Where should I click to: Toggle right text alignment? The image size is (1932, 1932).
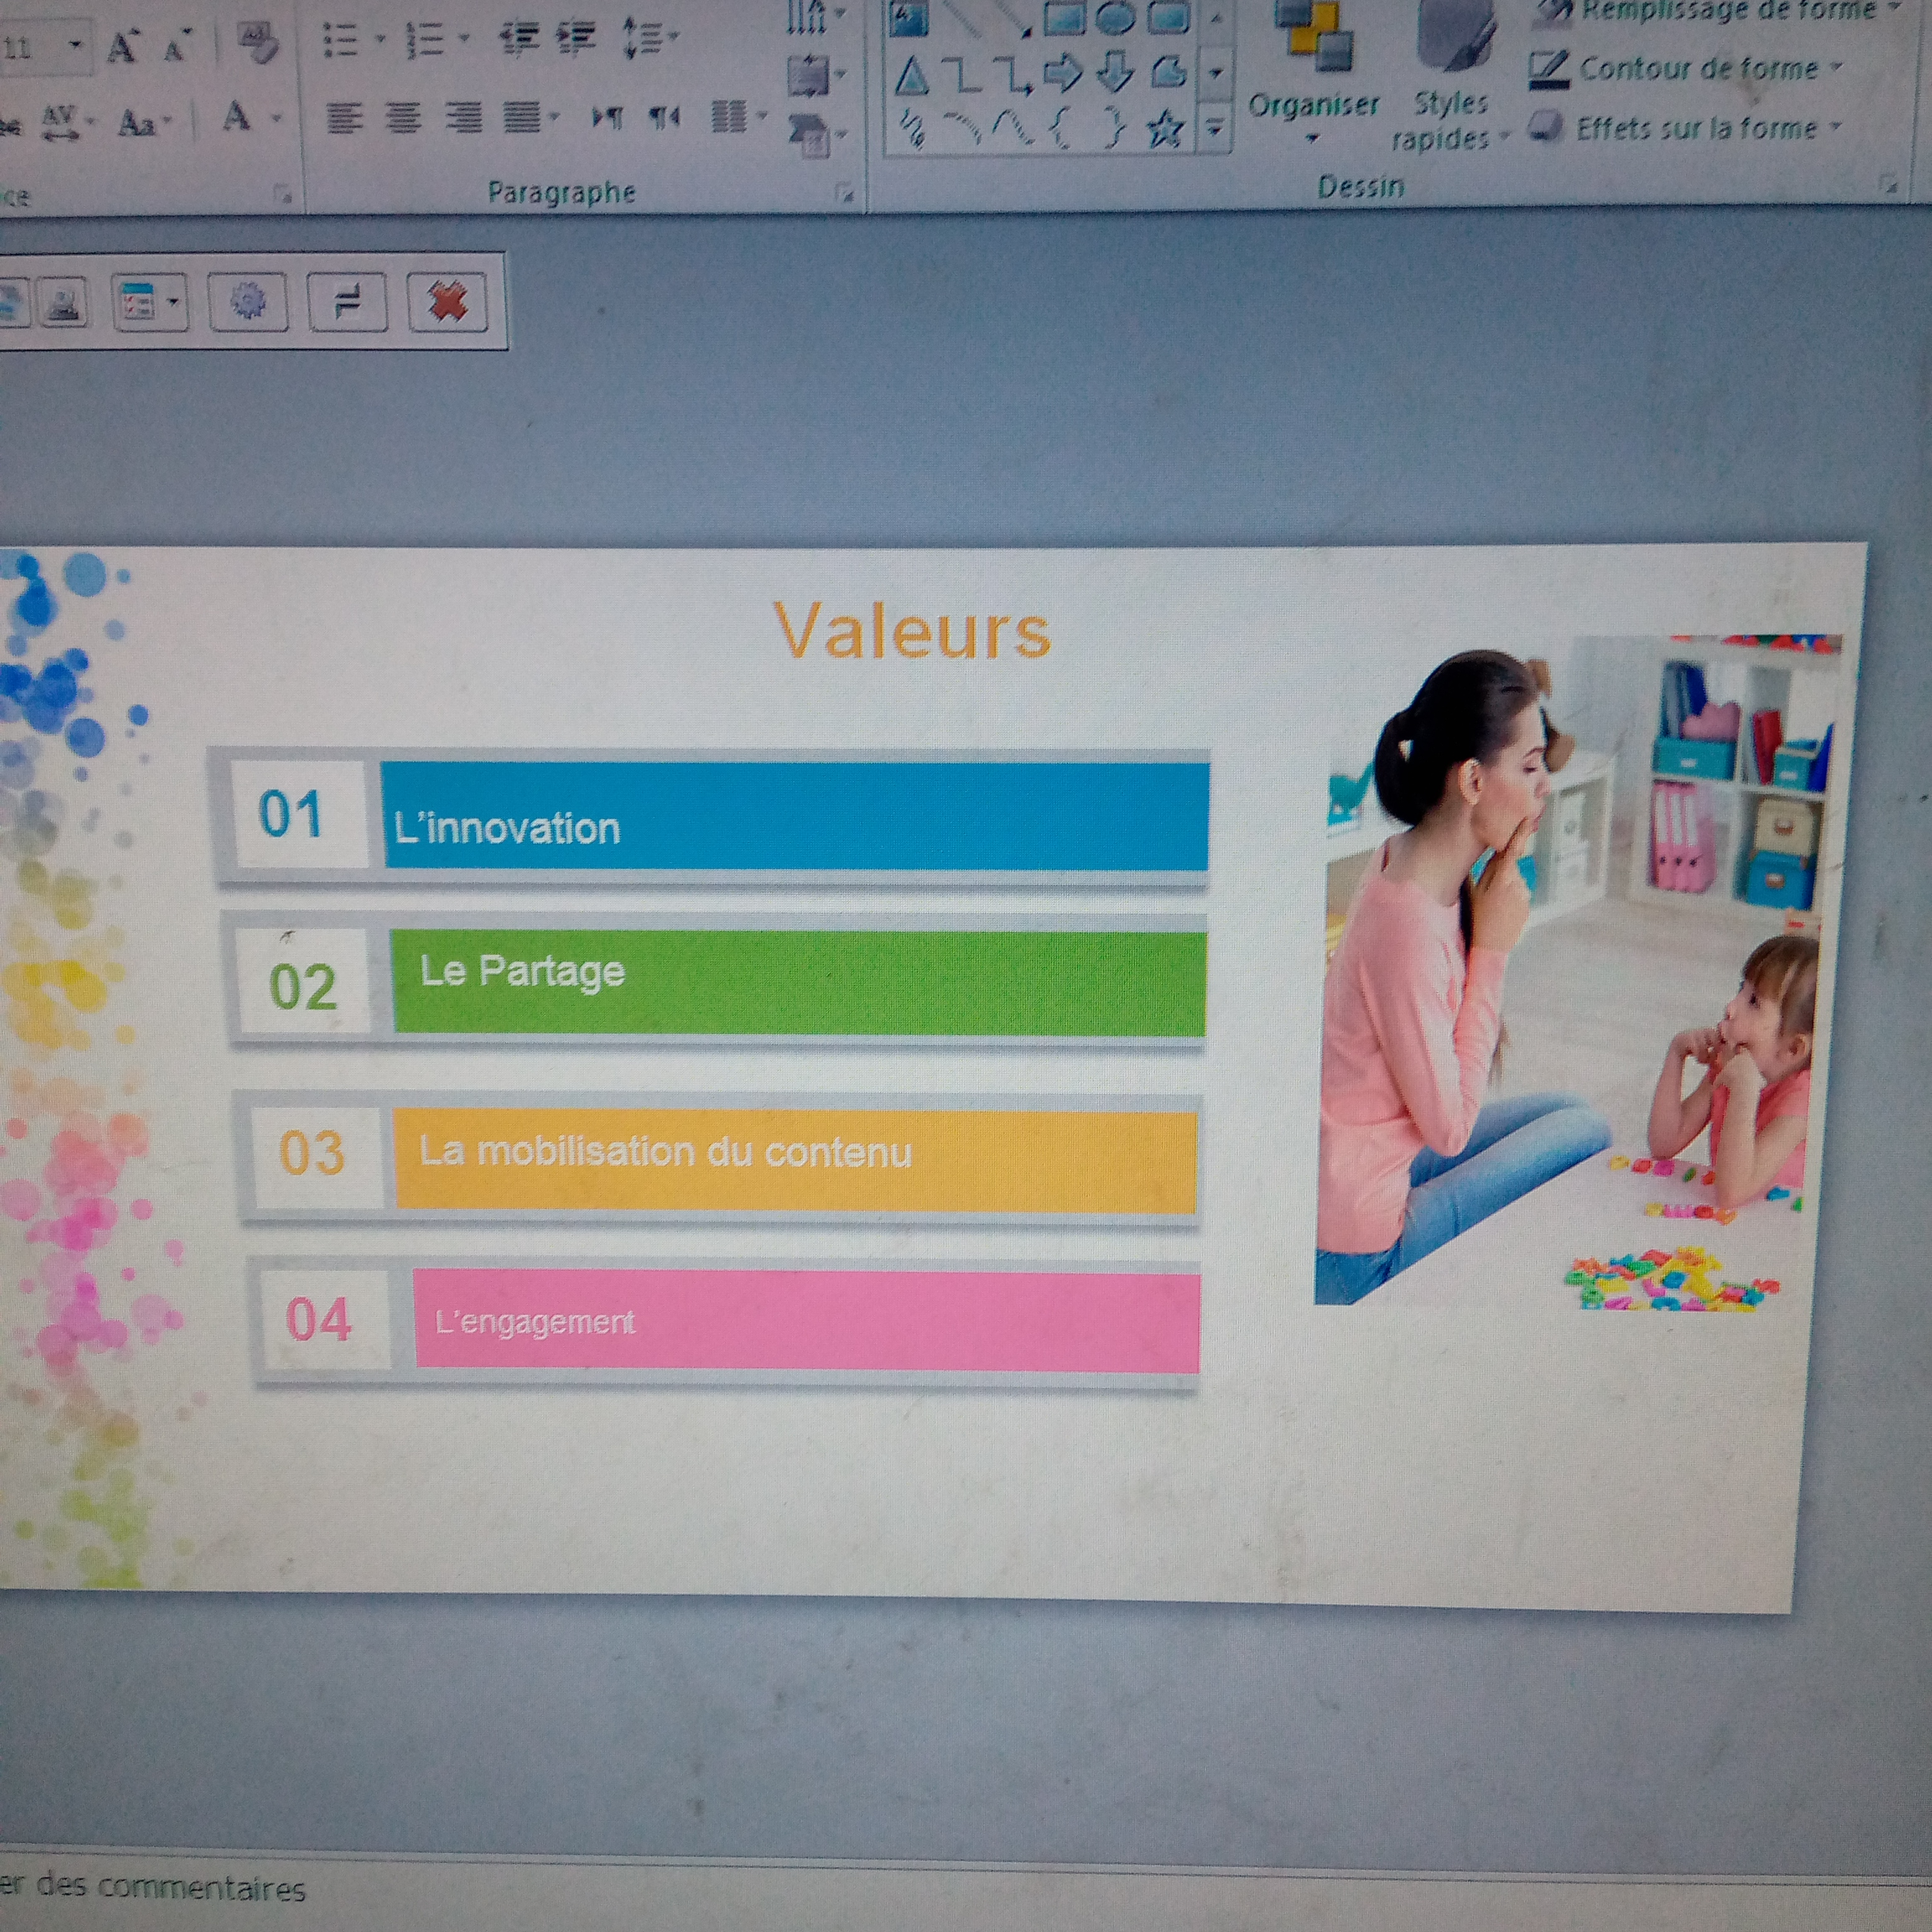pos(463,119)
